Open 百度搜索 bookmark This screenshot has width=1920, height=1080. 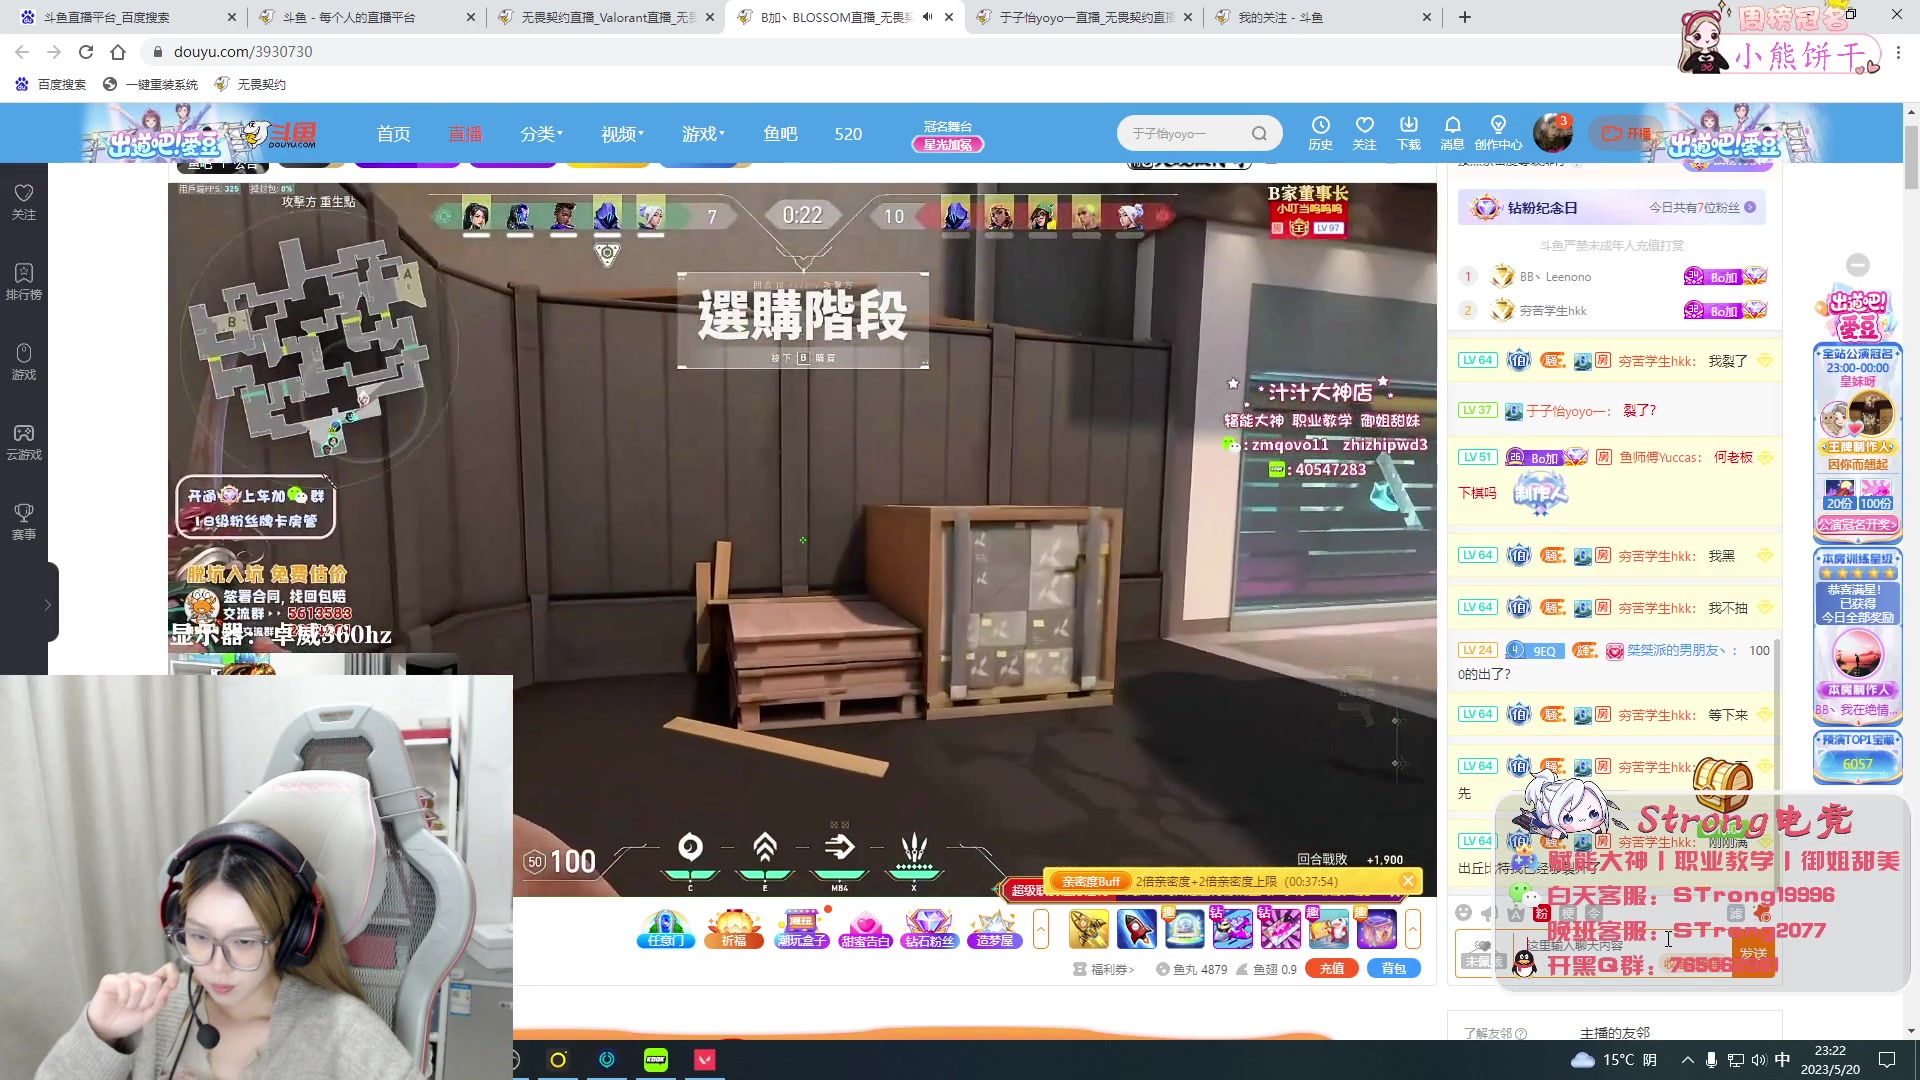(x=51, y=84)
